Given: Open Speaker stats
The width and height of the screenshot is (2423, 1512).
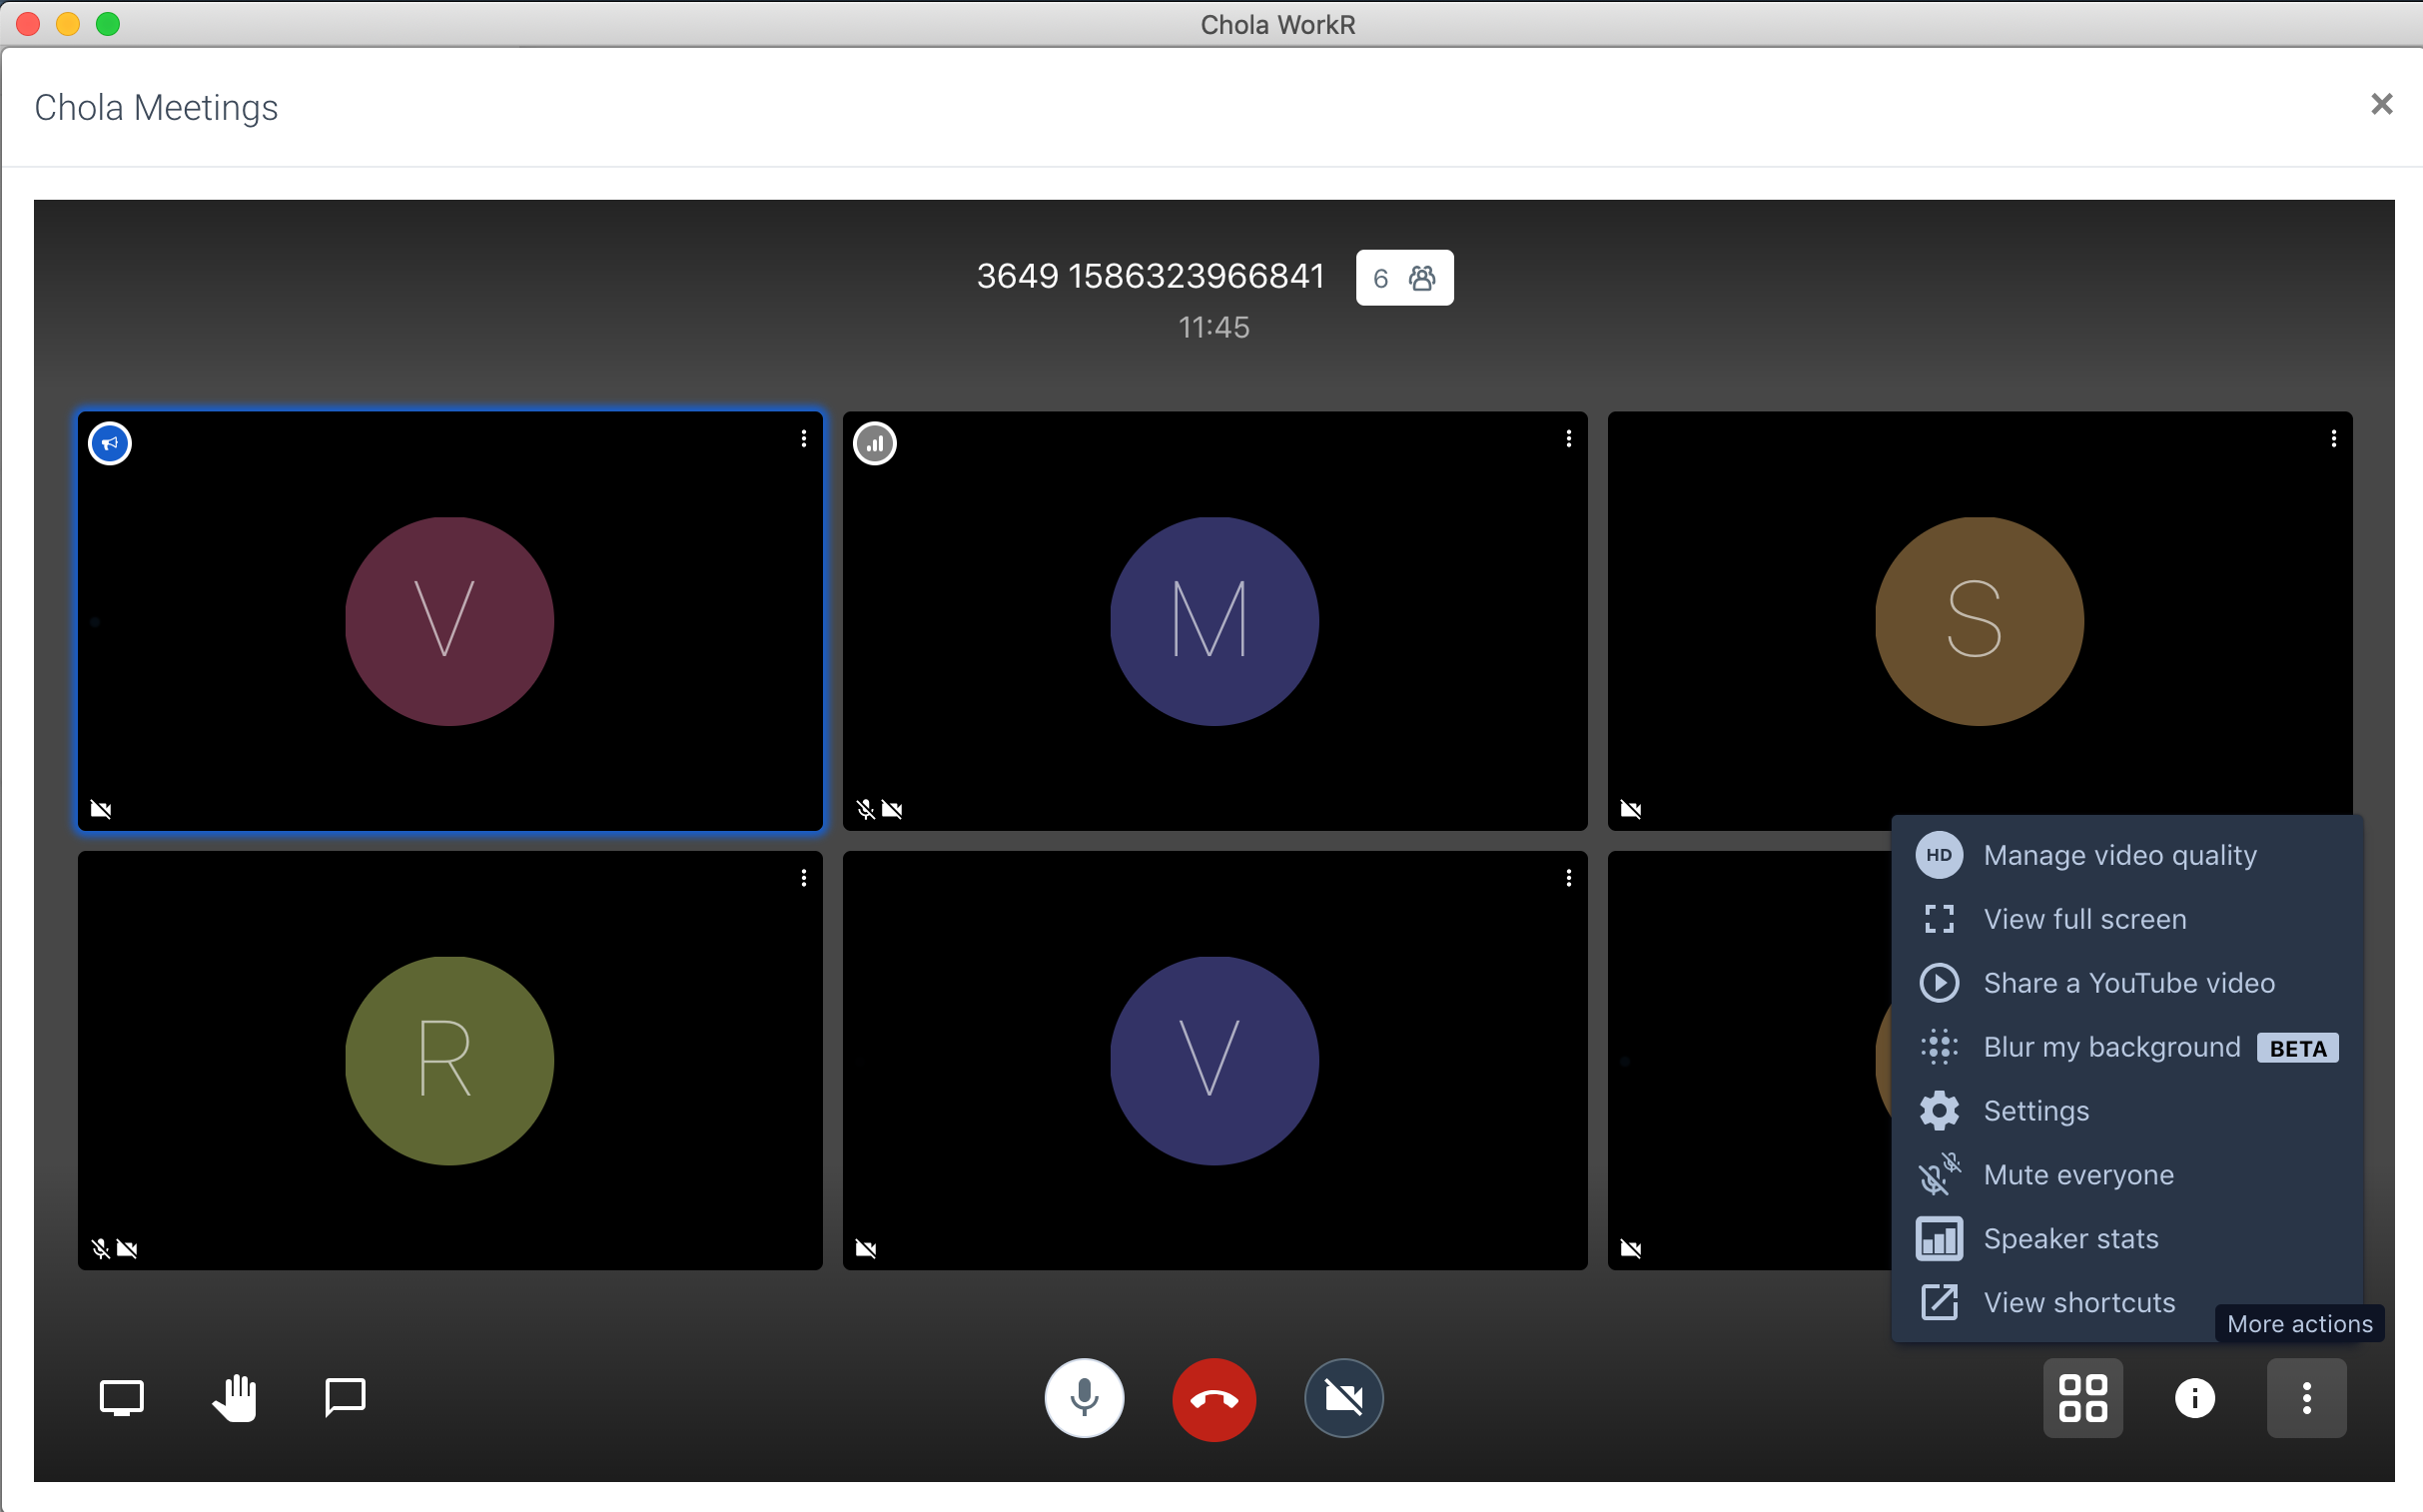Looking at the screenshot, I should pos(2126,1239).
